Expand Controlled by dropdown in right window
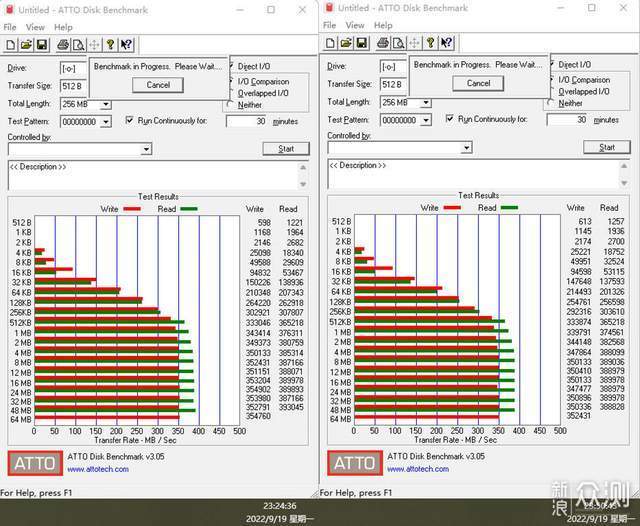Viewport: 640px width, 526px height. (x=466, y=148)
